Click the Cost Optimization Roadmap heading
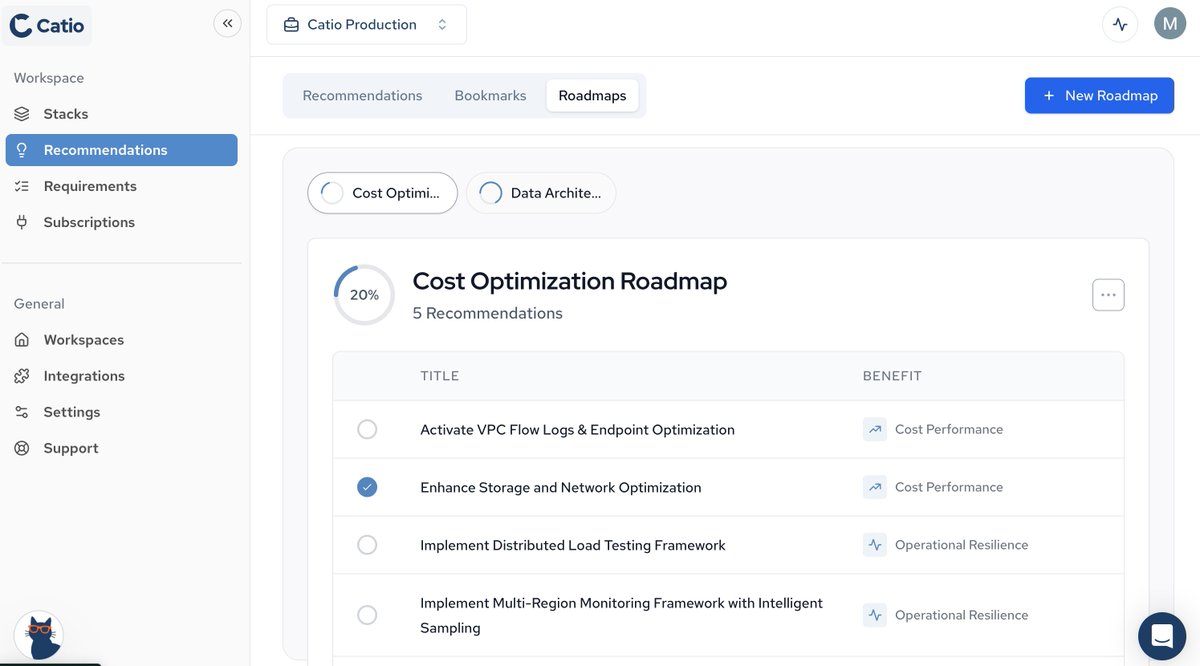The image size is (1200, 666). tap(570, 281)
